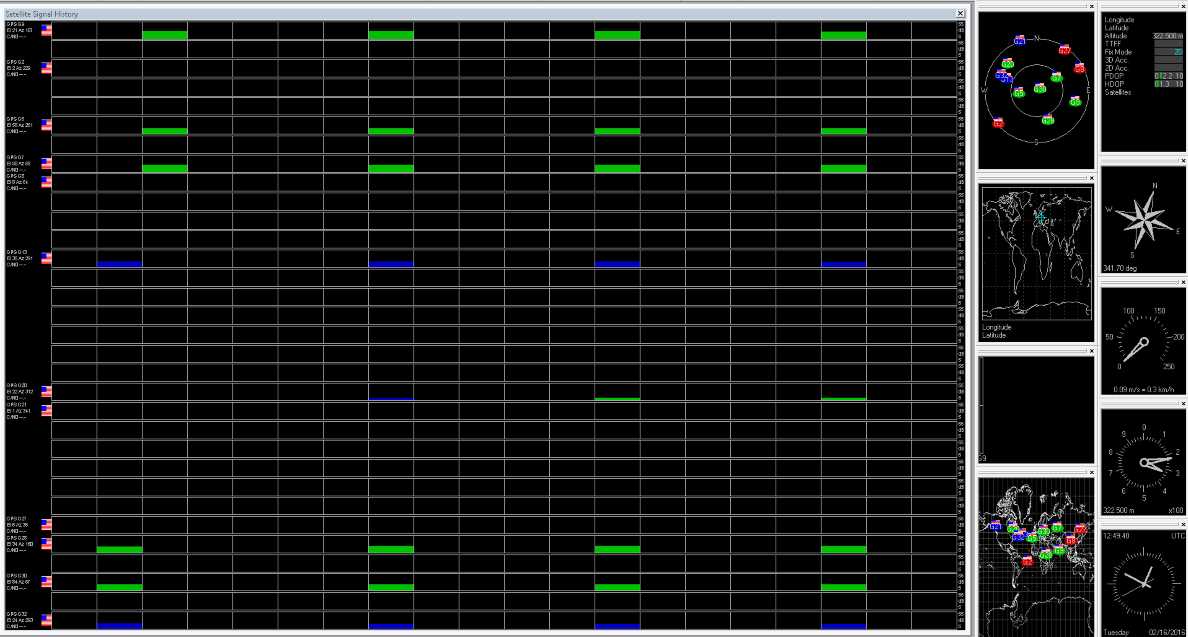
Task: Click the GPS G32 flag icon
Action: tap(46, 620)
